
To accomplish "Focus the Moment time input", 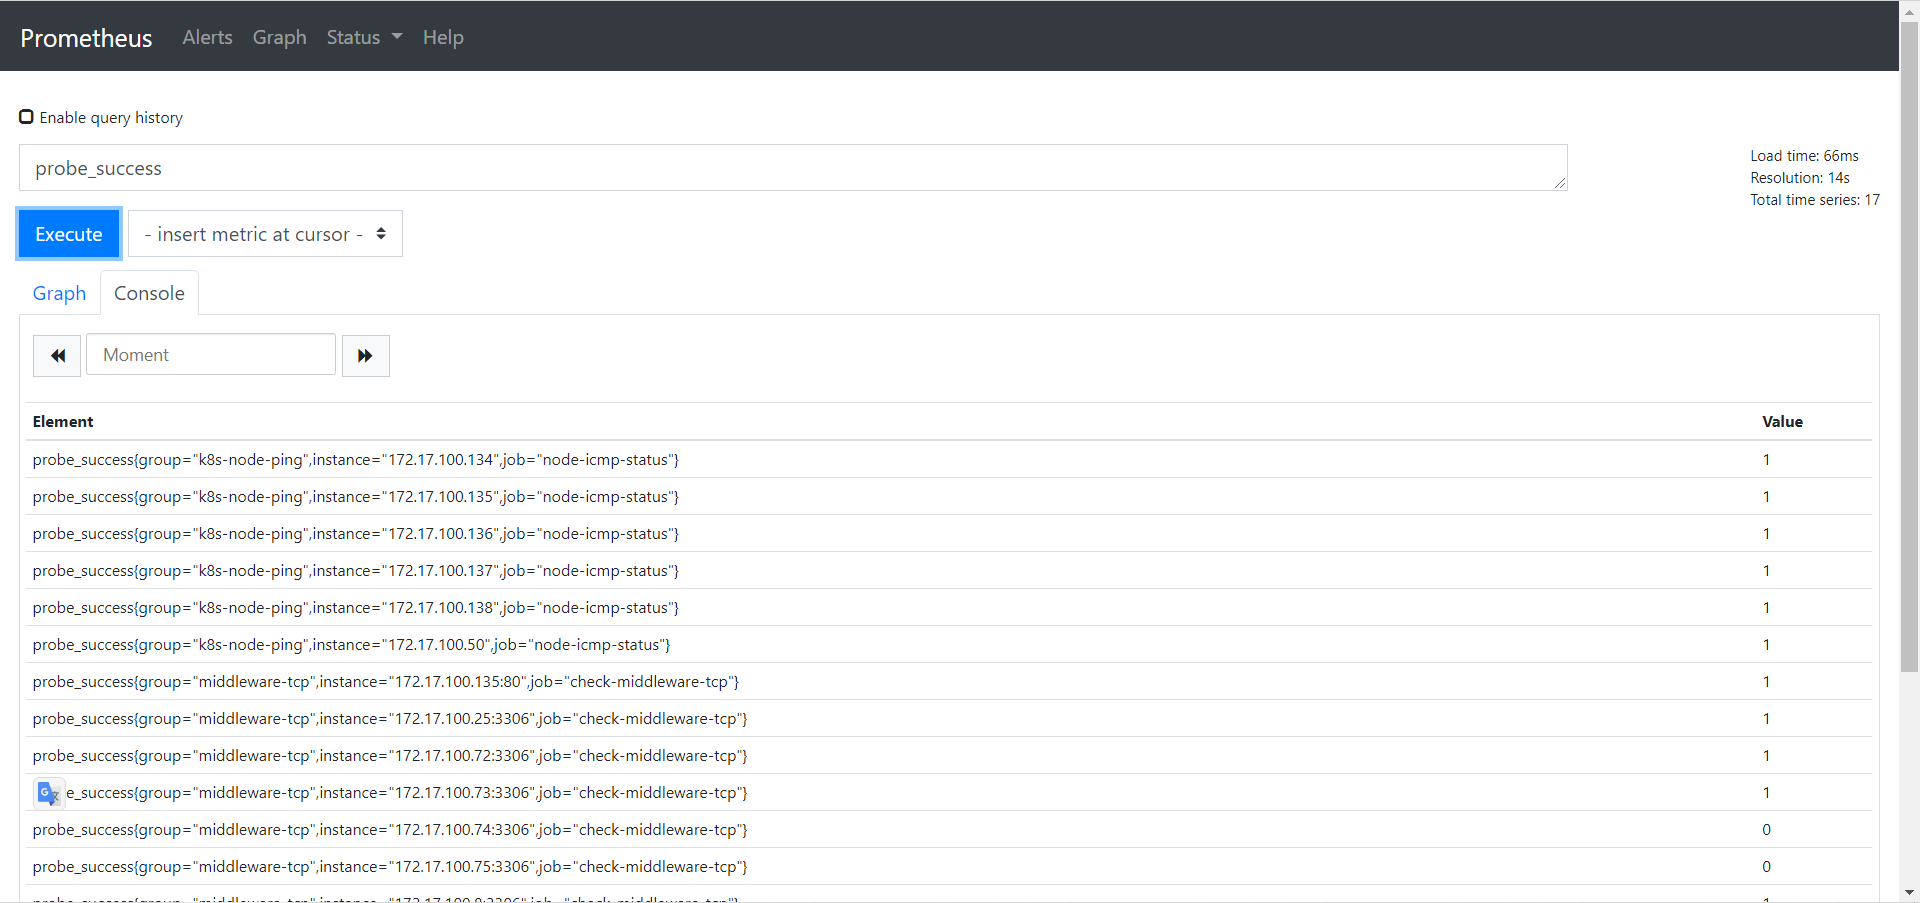I will click(211, 355).
